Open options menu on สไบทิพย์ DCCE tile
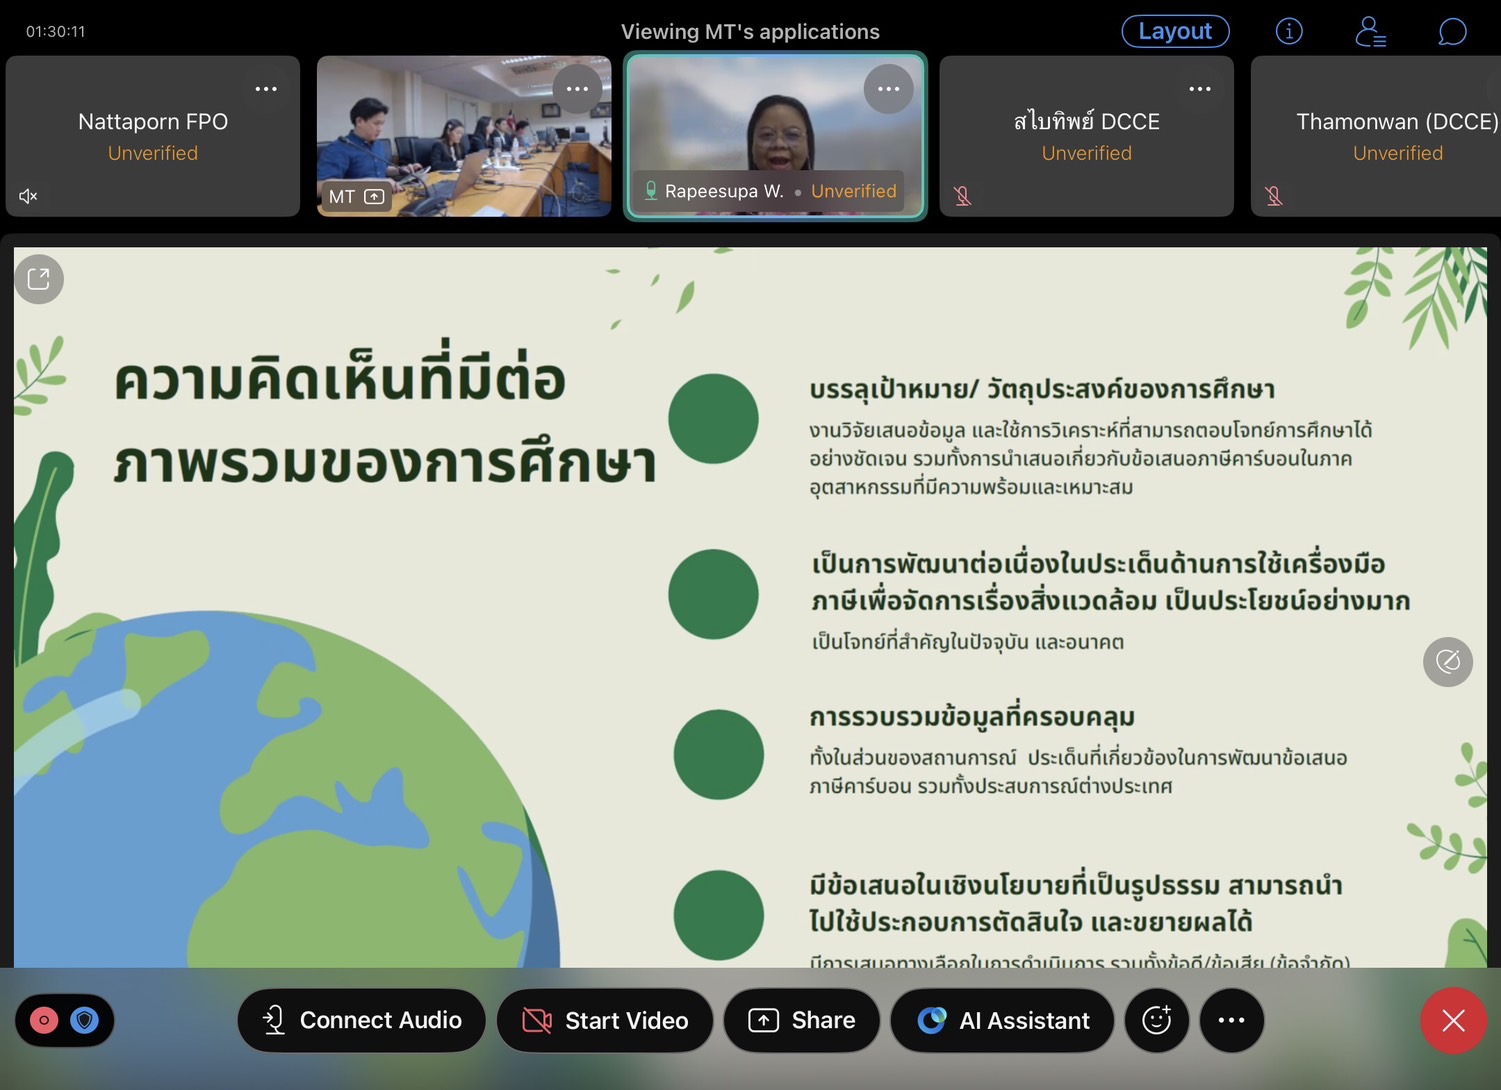1501x1090 pixels. (x=1200, y=89)
